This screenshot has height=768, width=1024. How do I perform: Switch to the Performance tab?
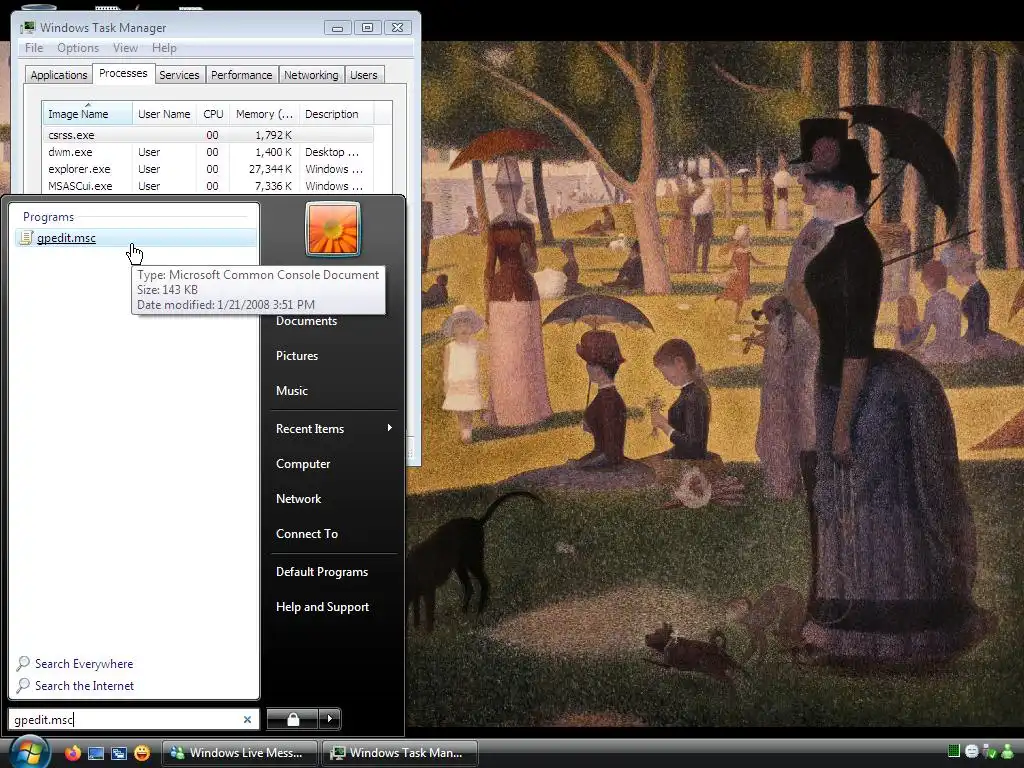pyautogui.click(x=242, y=74)
